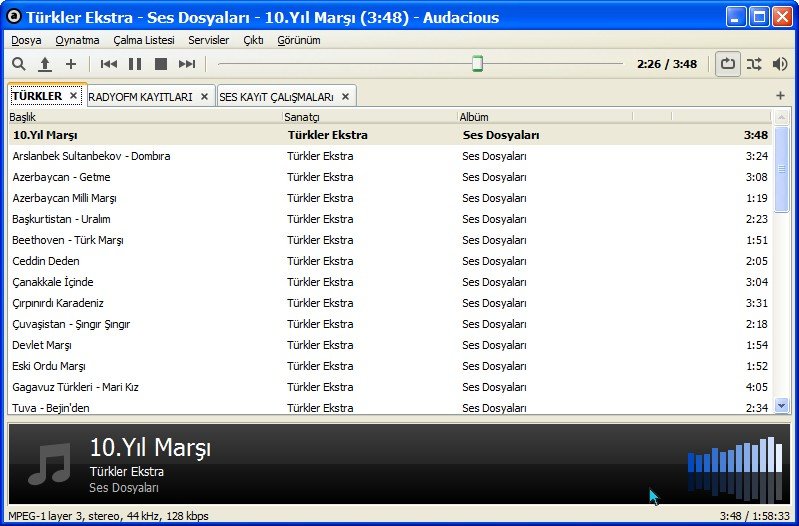The height and width of the screenshot is (526, 799).
Task: Click the 4:05 duration of Mari Kız row
Action: pyautogui.click(x=757, y=387)
